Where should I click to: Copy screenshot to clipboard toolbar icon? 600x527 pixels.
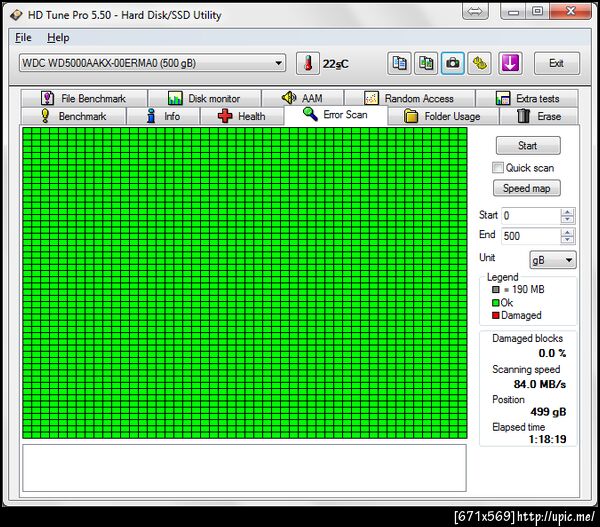pos(426,63)
